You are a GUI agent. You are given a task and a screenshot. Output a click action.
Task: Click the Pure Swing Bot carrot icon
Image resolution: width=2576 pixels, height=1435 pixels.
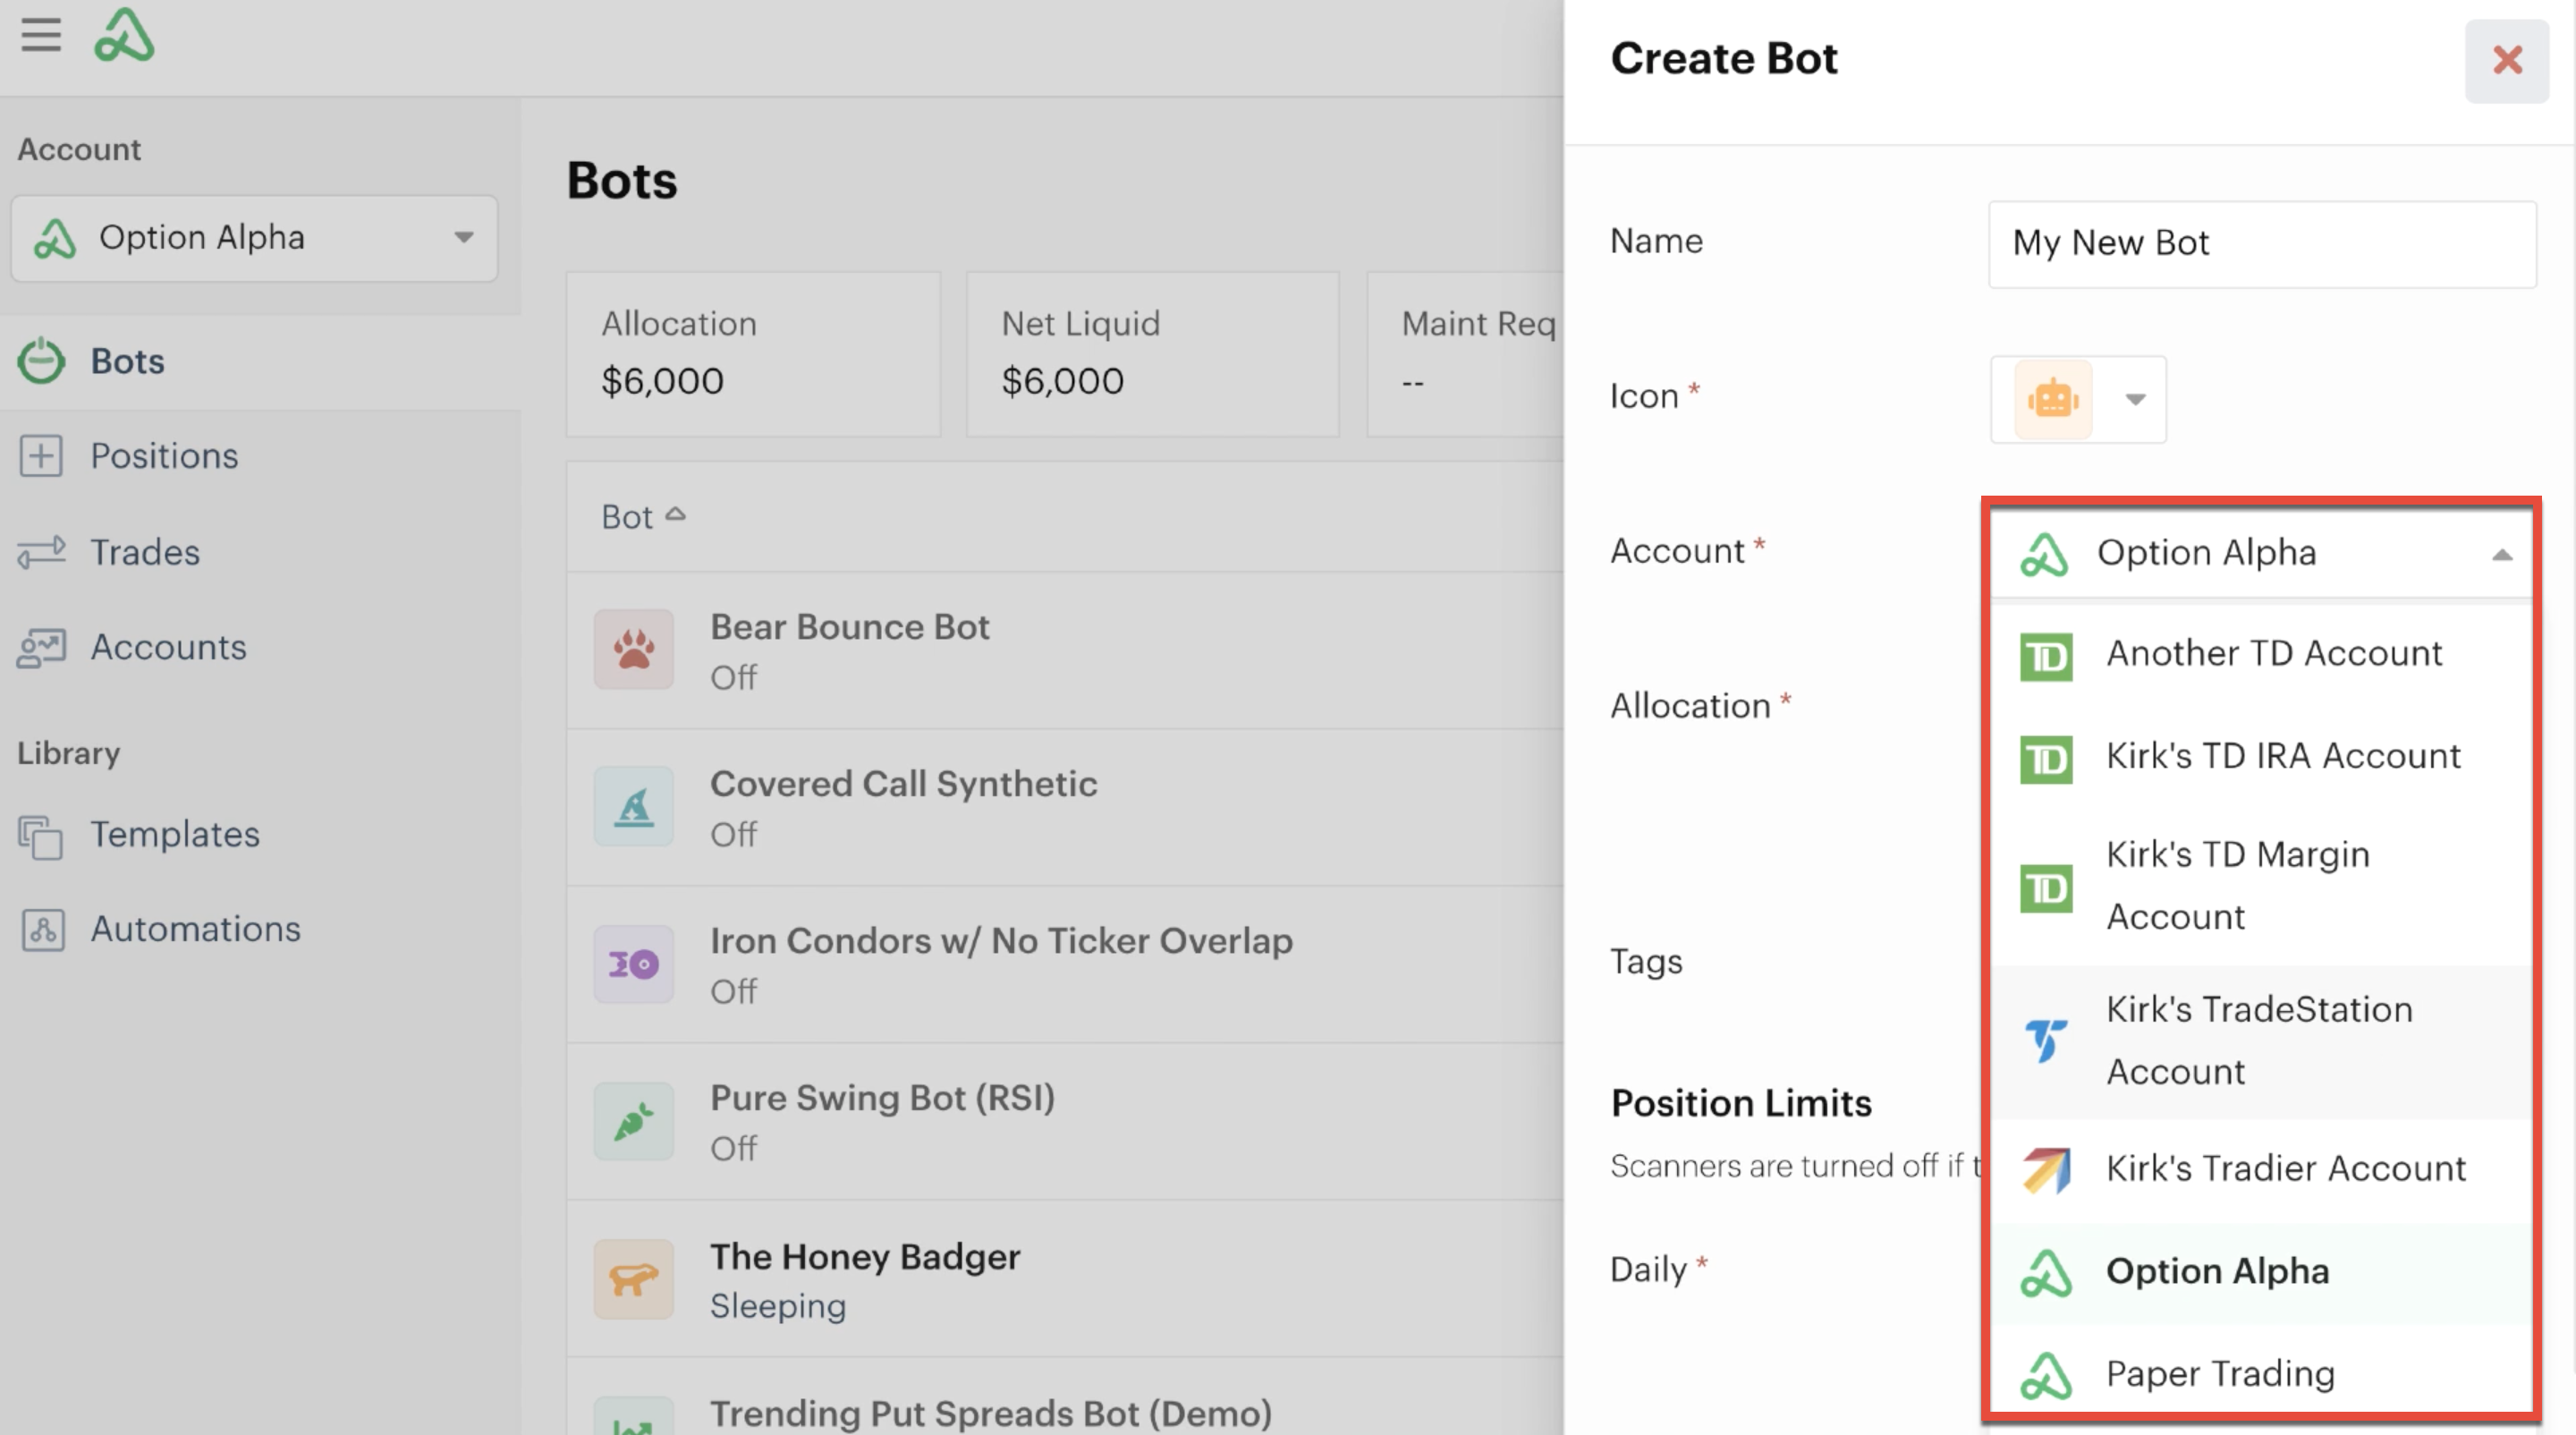click(x=634, y=1121)
